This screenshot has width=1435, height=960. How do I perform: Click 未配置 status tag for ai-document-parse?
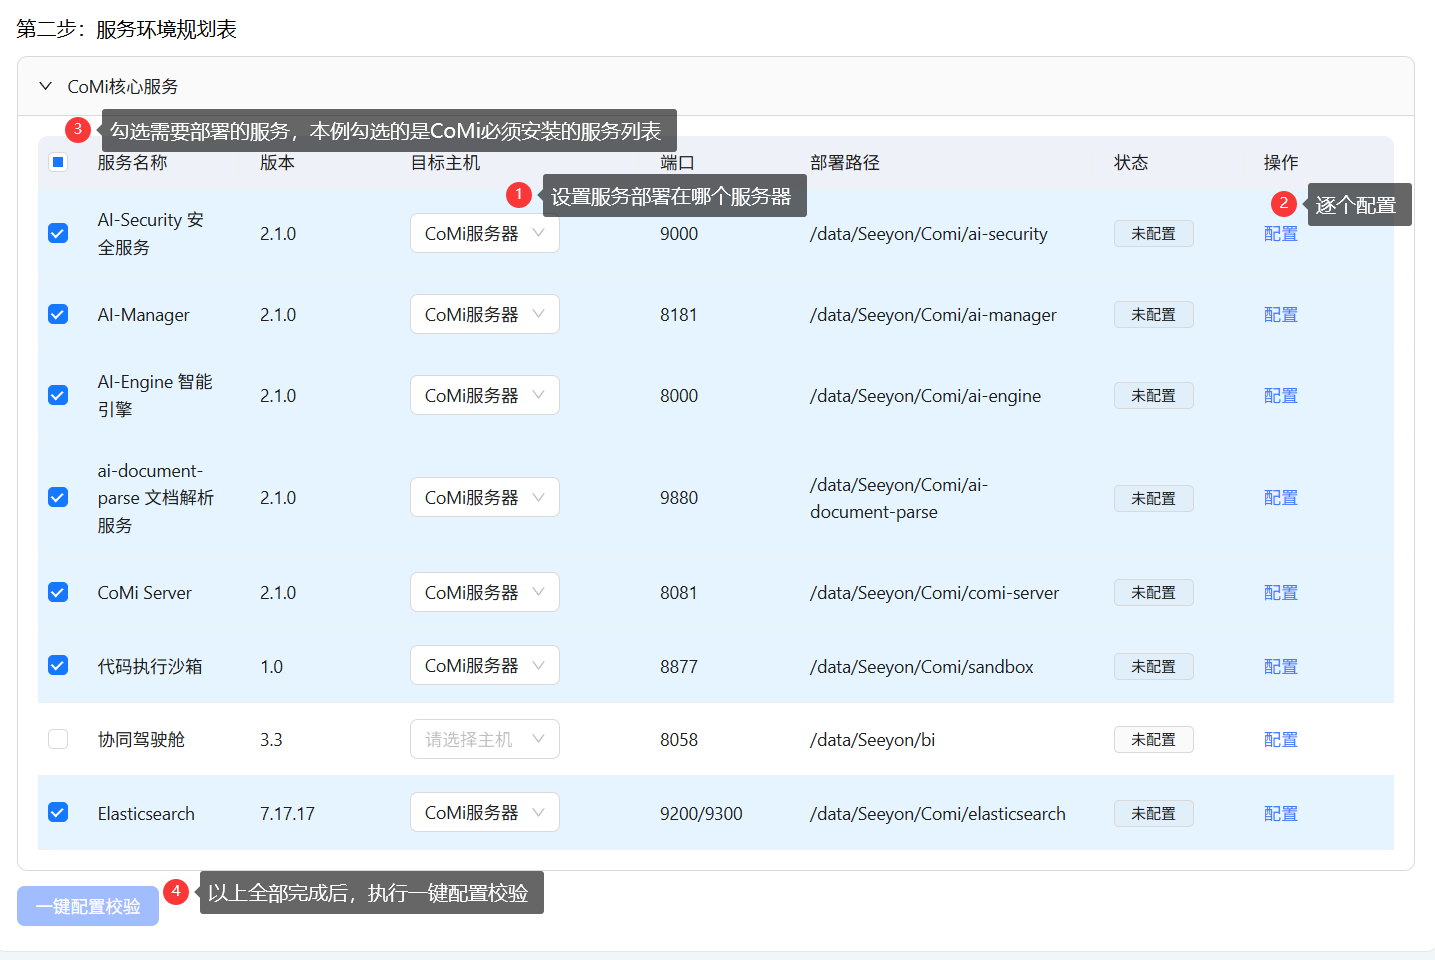click(1154, 498)
